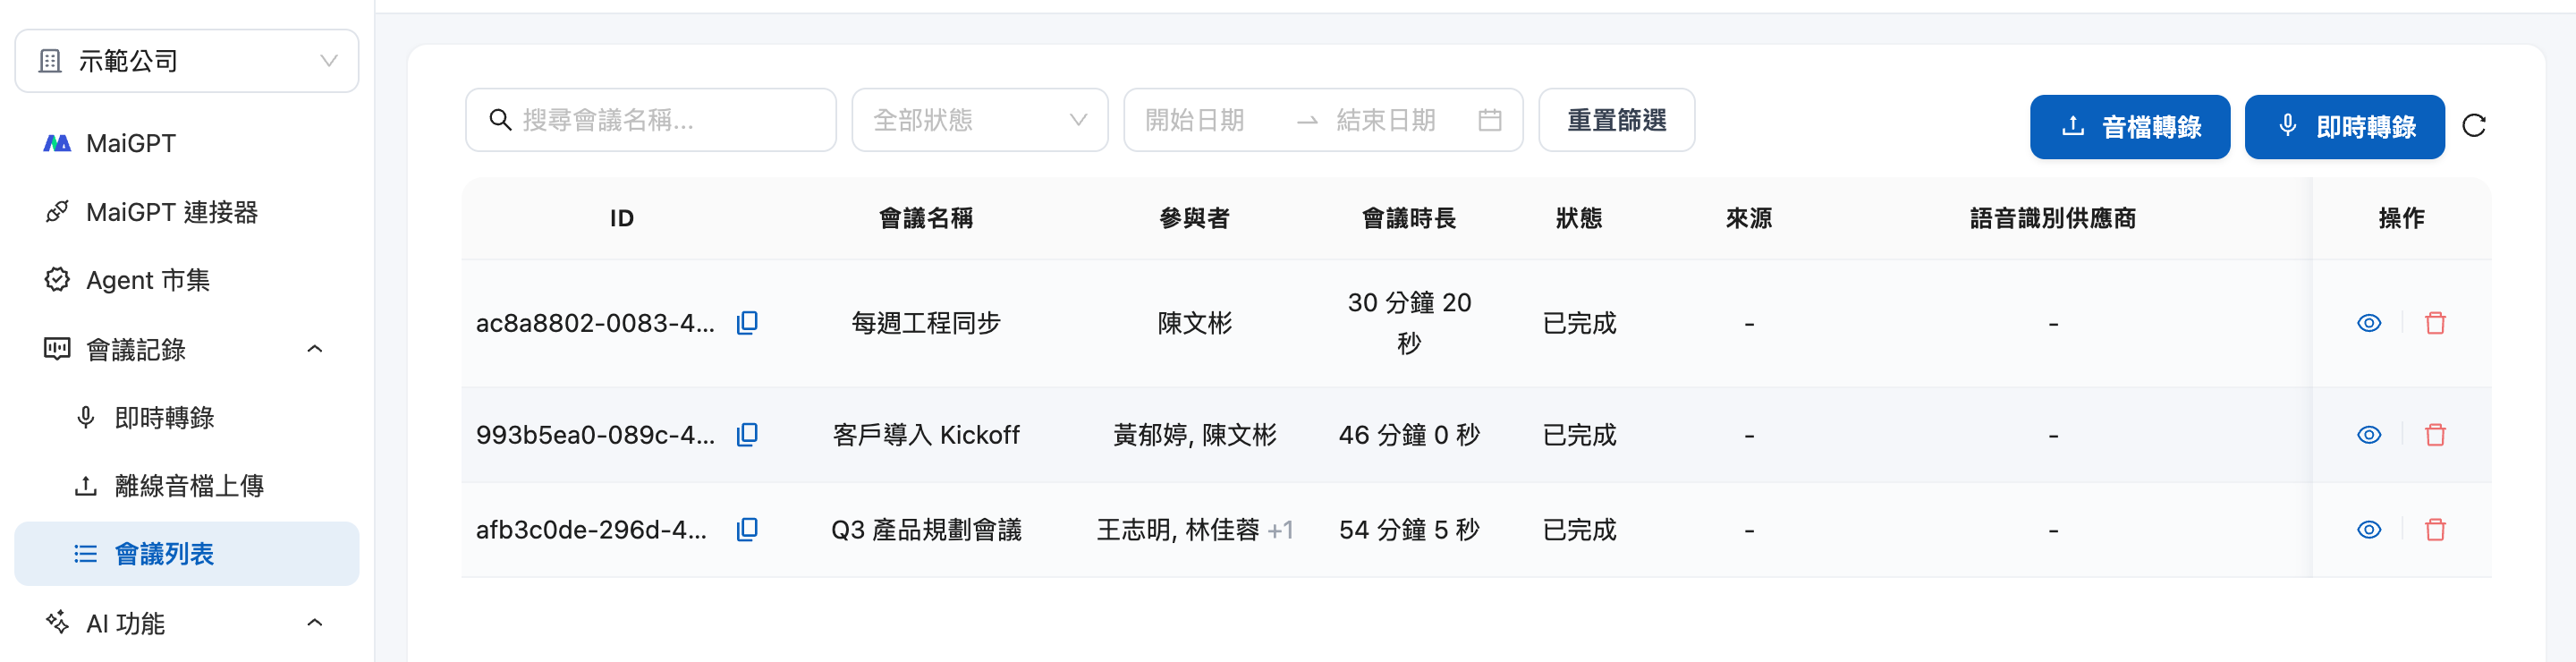The height and width of the screenshot is (662, 2576).
Task: Go to MaiGPT 連接器 in sidebar
Action: [187, 212]
